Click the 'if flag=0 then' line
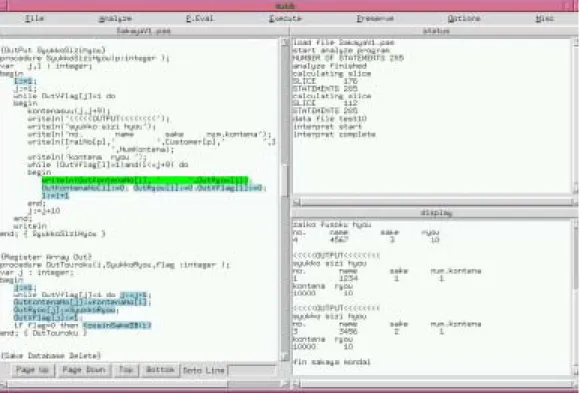Screen dimensions: 583x393 click(x=83, y=325)
